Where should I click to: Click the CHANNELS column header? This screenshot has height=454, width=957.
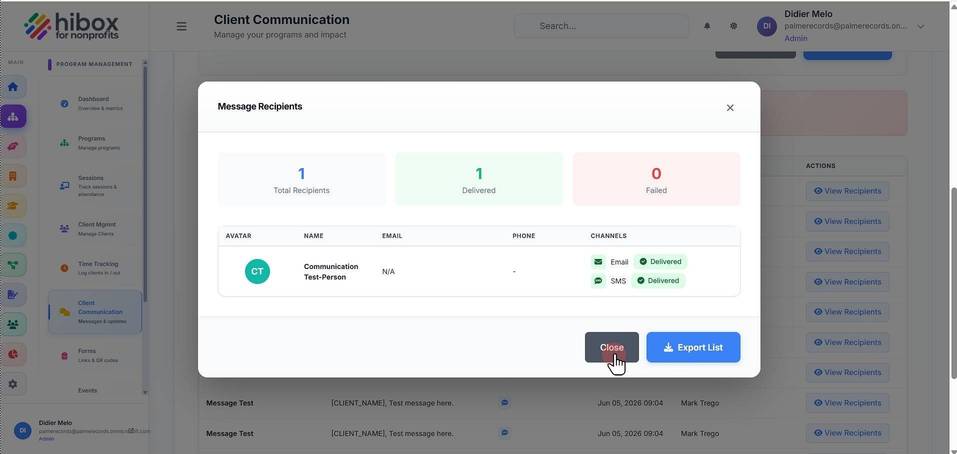pyautogui.click(x=608, y=236)
